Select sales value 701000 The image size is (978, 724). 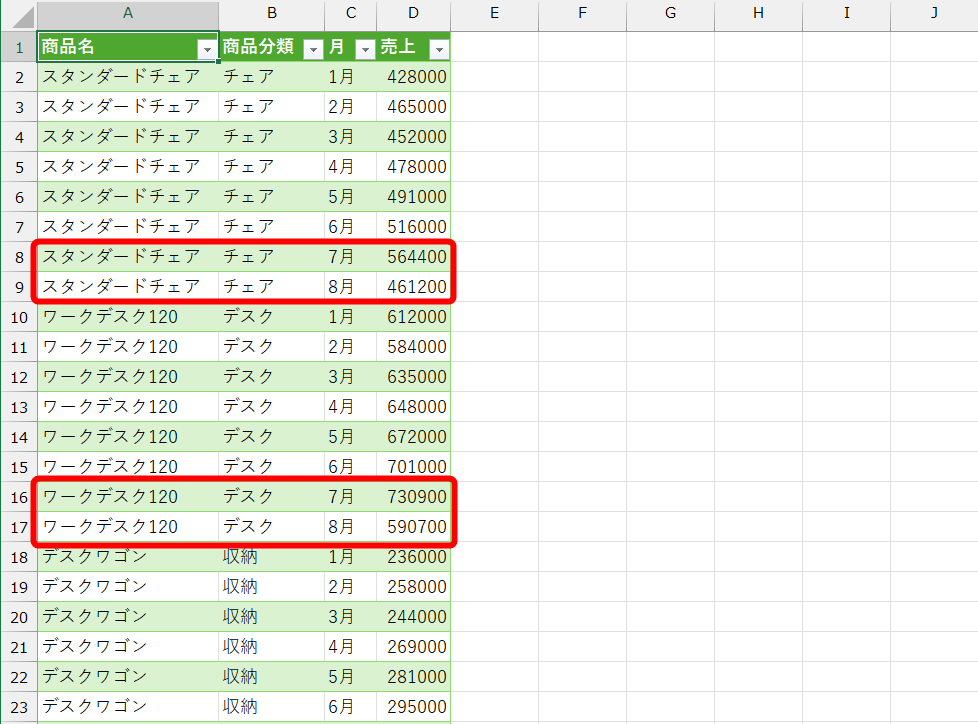point(414,466)
